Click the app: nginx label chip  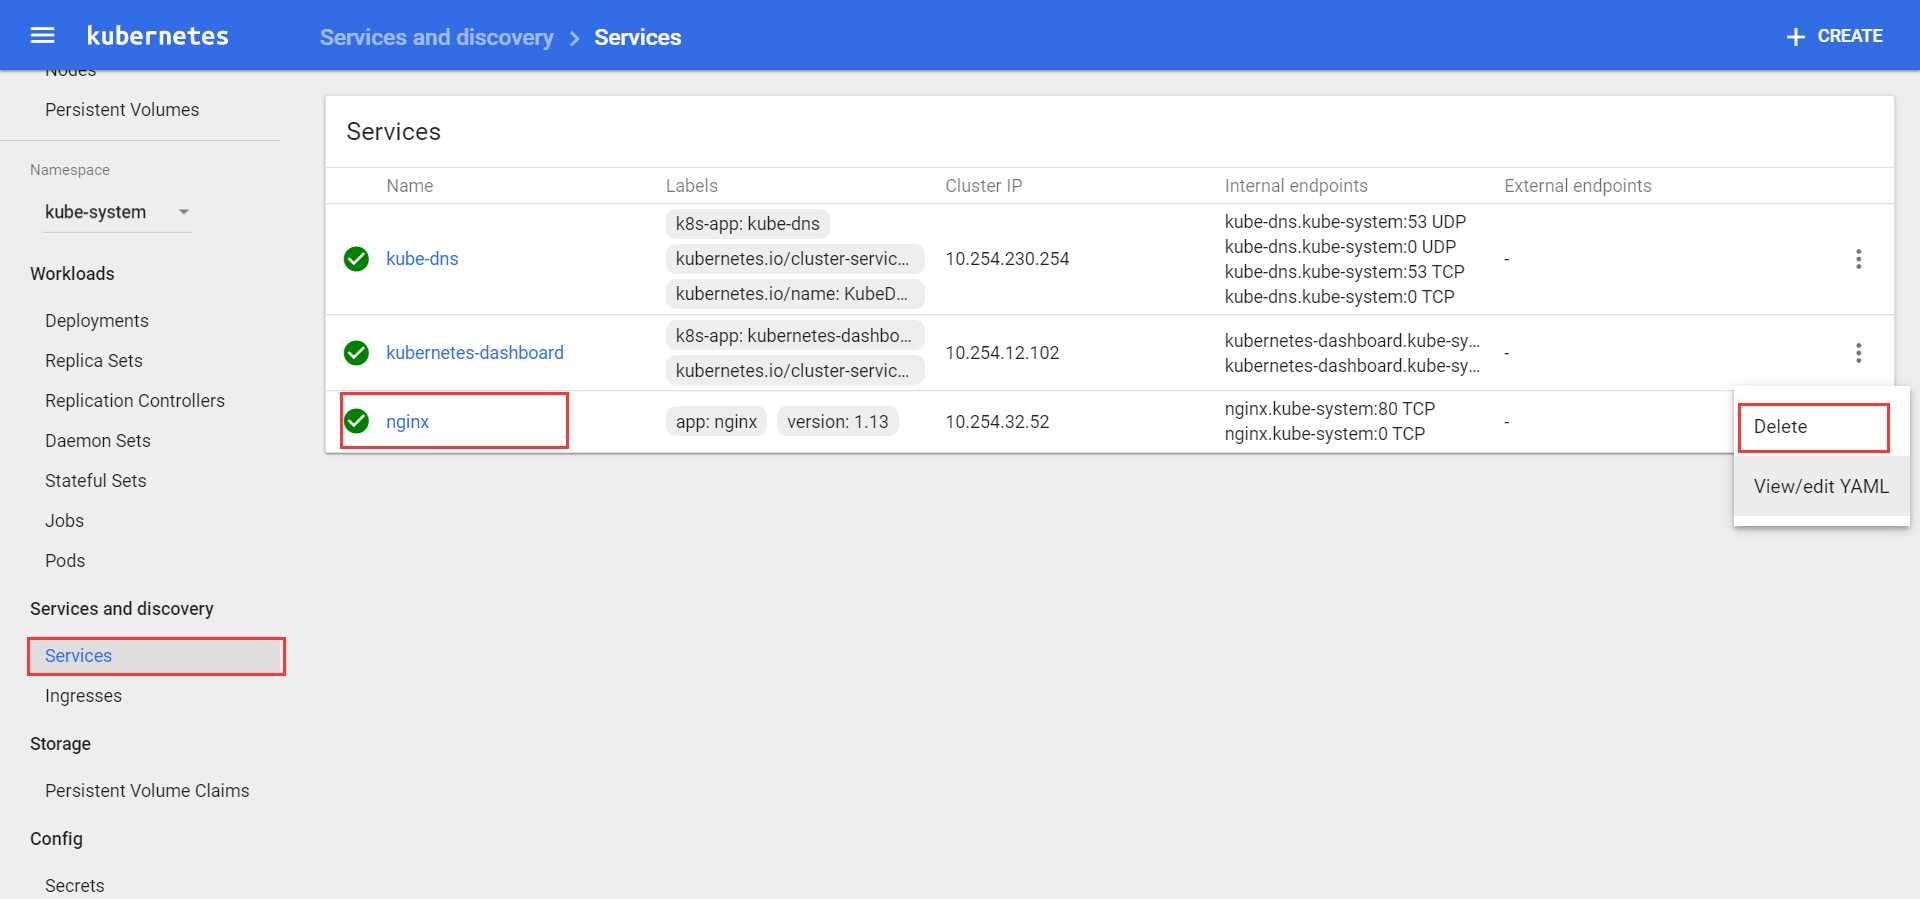coord(716,421)
